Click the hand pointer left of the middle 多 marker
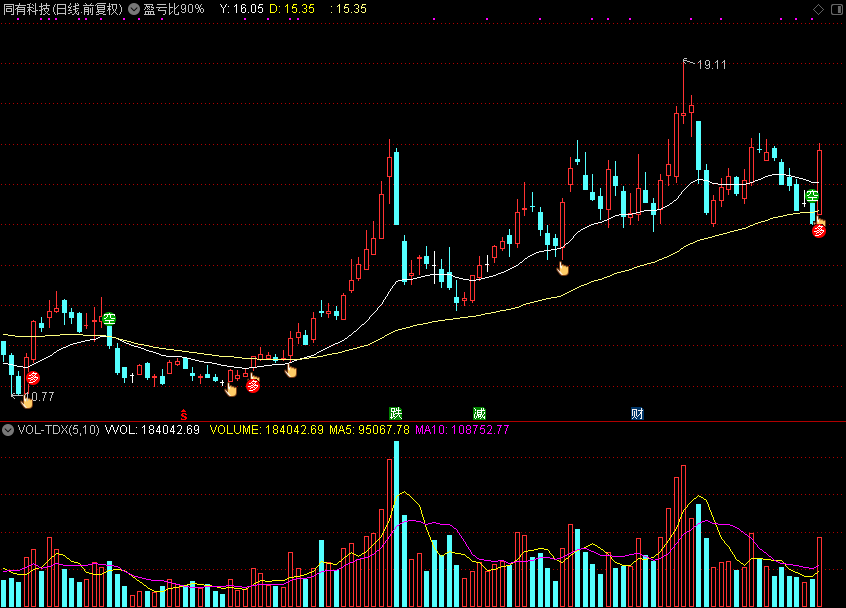The width and height of the screenshot is (846, 608). click(230, 389)
